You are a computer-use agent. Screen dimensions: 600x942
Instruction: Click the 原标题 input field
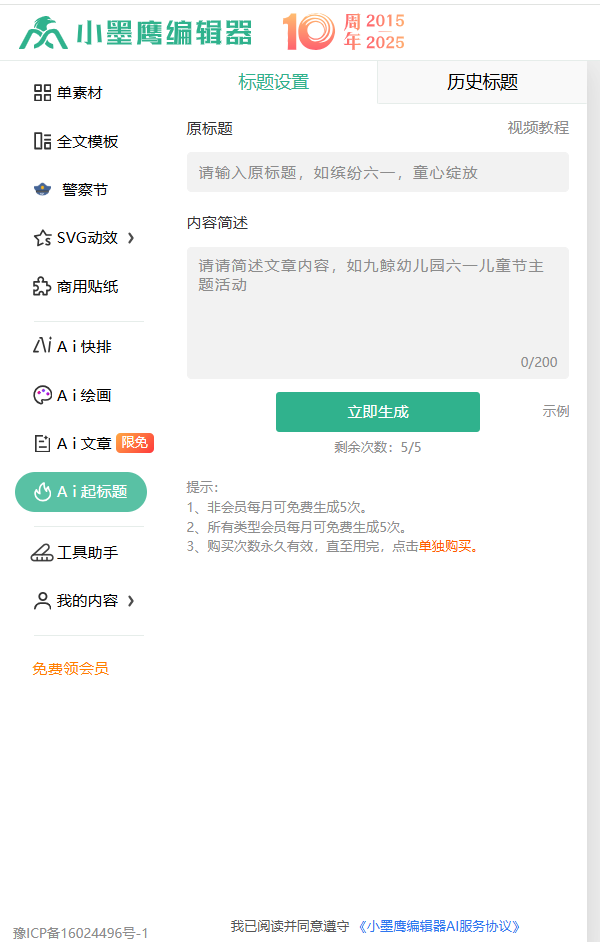click(x=377, y=172)
